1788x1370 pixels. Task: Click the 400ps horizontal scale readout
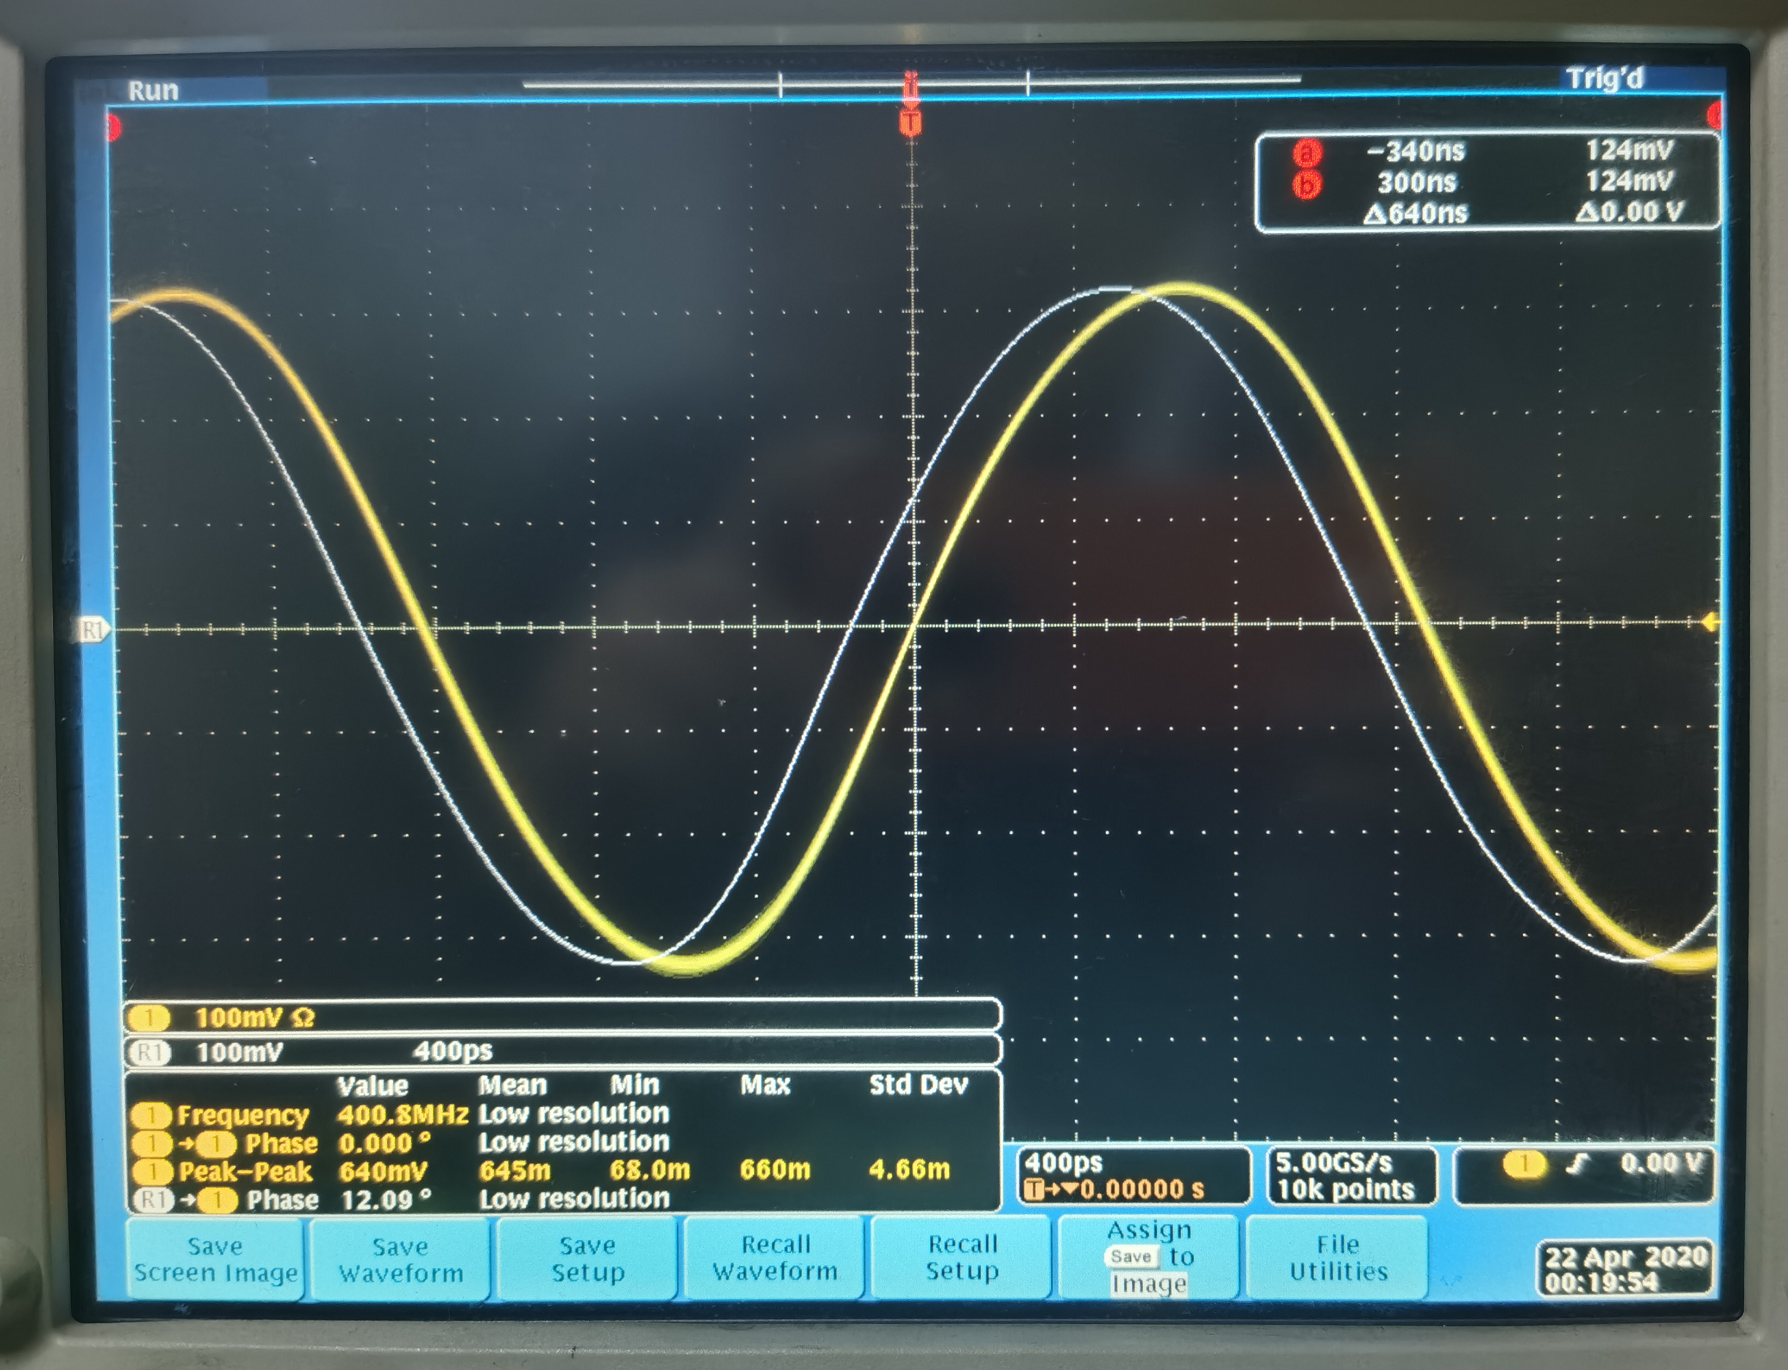pyautogui.click(x=1063, y=1163)
